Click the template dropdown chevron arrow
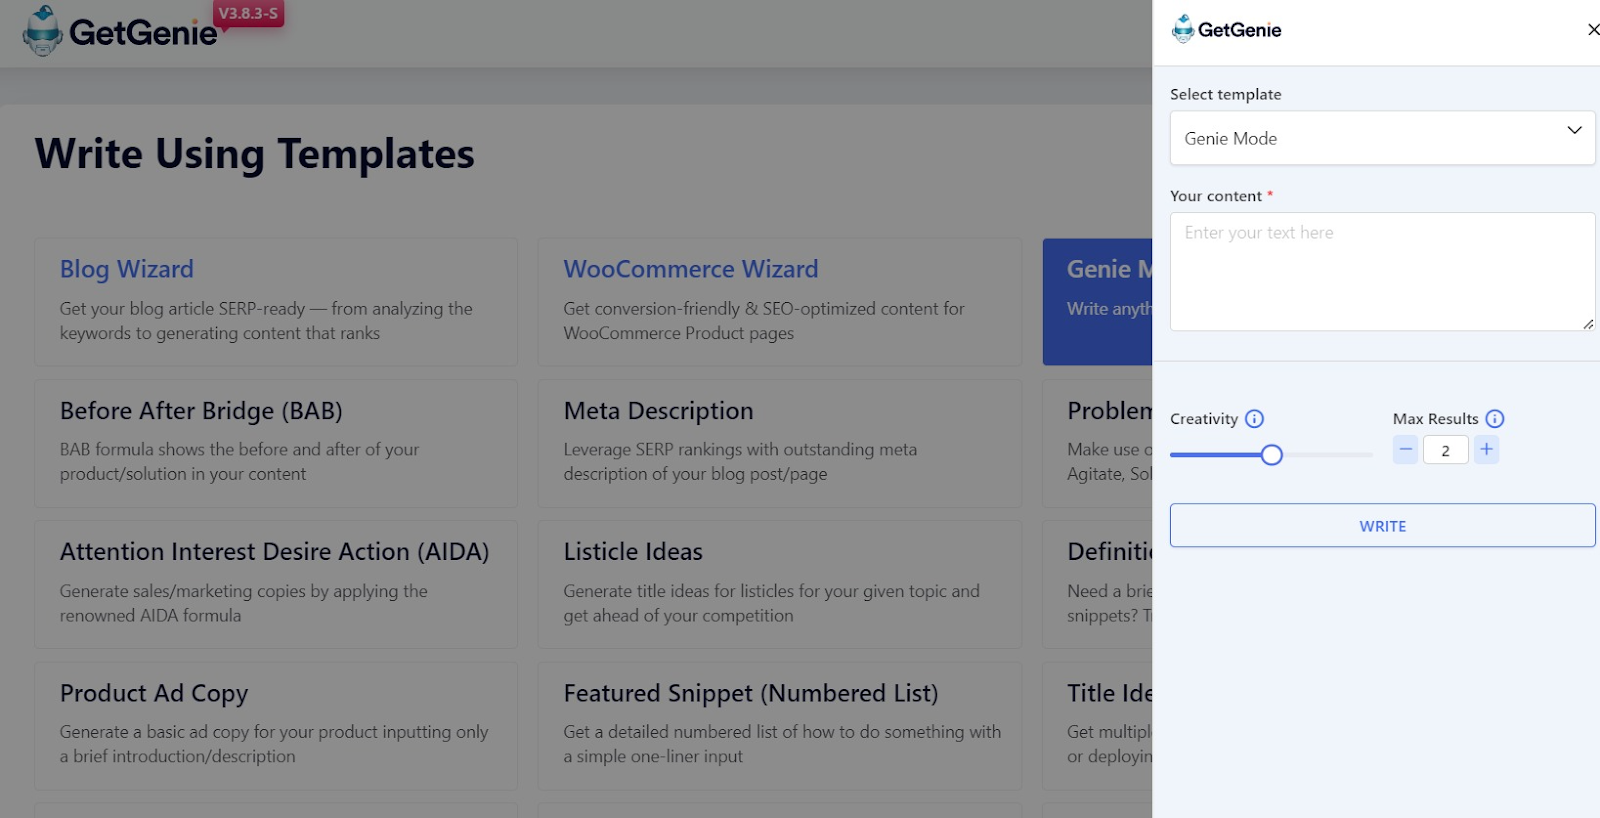This screenshot has height=818, width=1600. [1574, 131]
